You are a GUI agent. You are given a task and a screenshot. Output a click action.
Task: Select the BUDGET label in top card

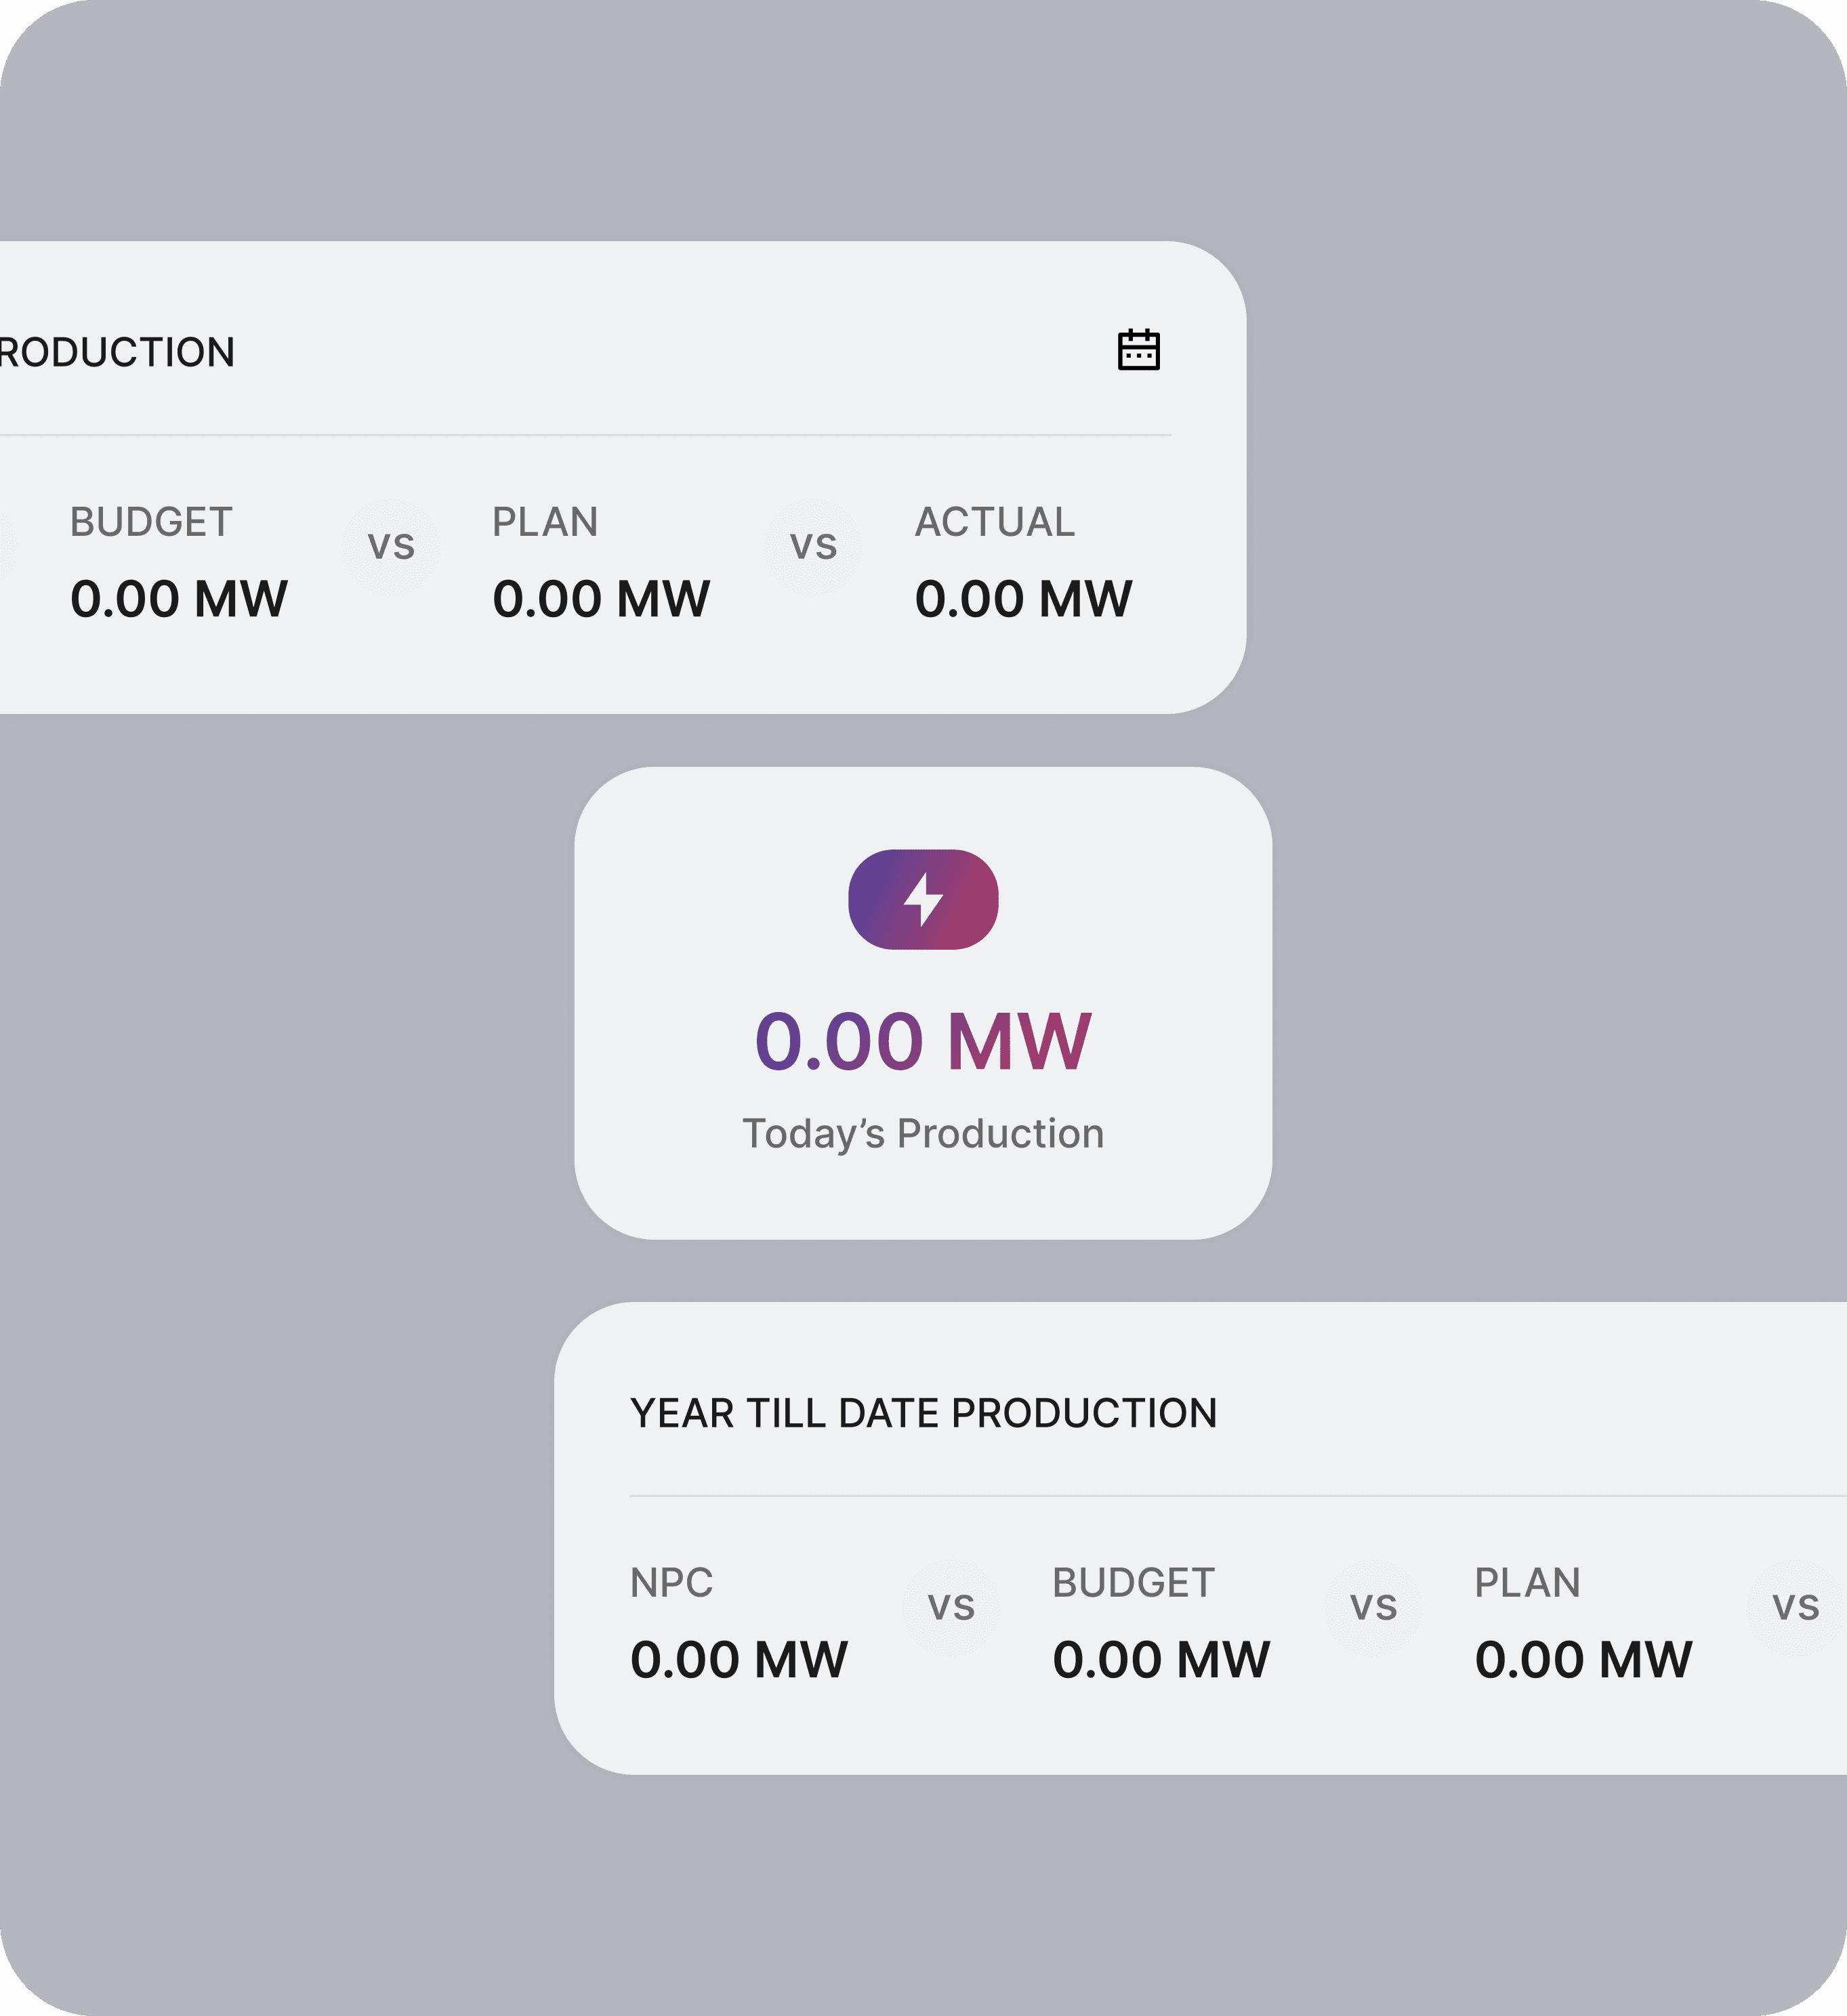click(151, 522)
